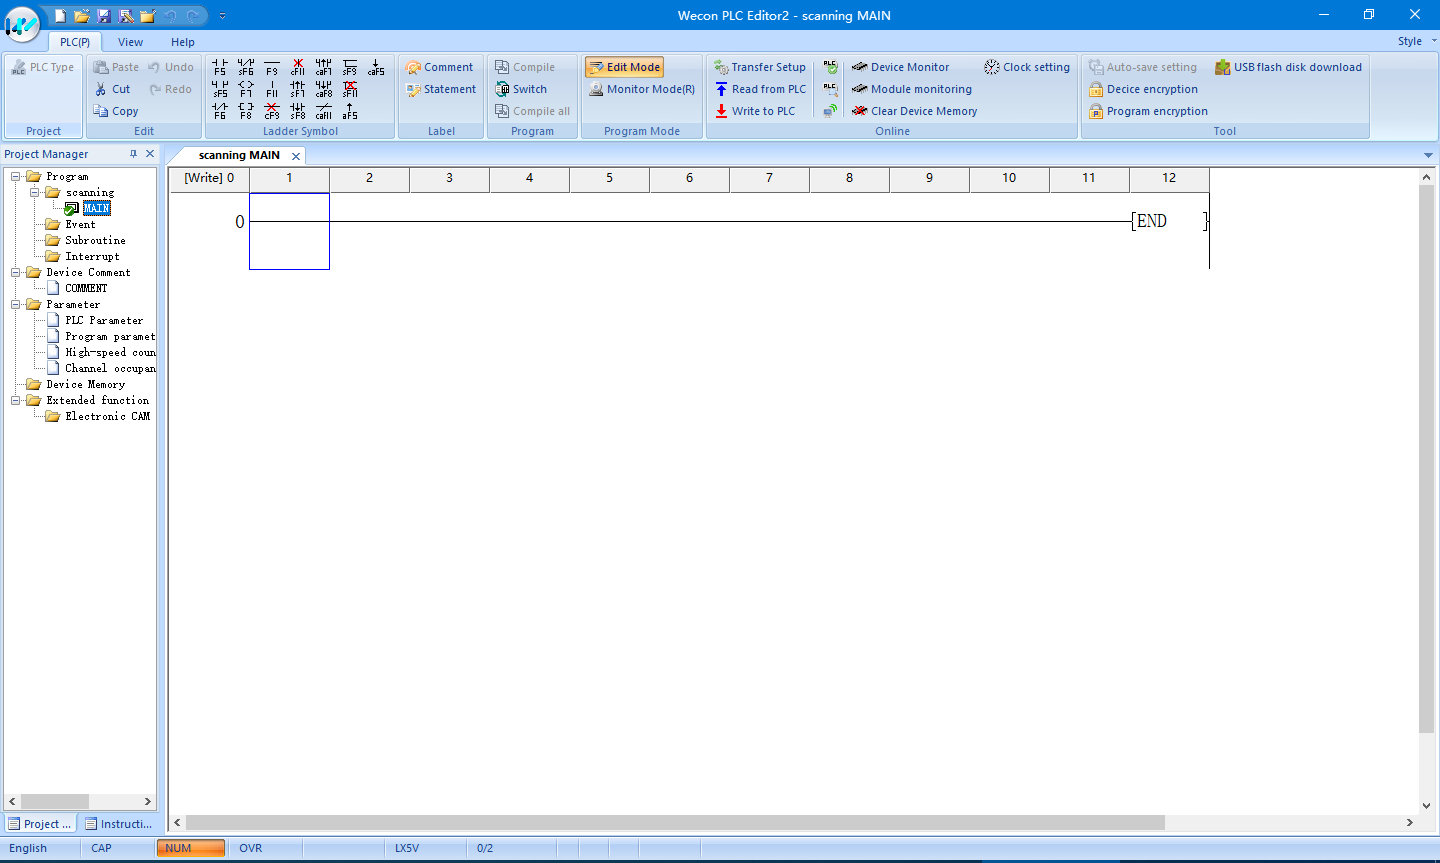Open the Help ribbon tab
Viewport: 1440px width, 863px height.
[x=183, y=42]
